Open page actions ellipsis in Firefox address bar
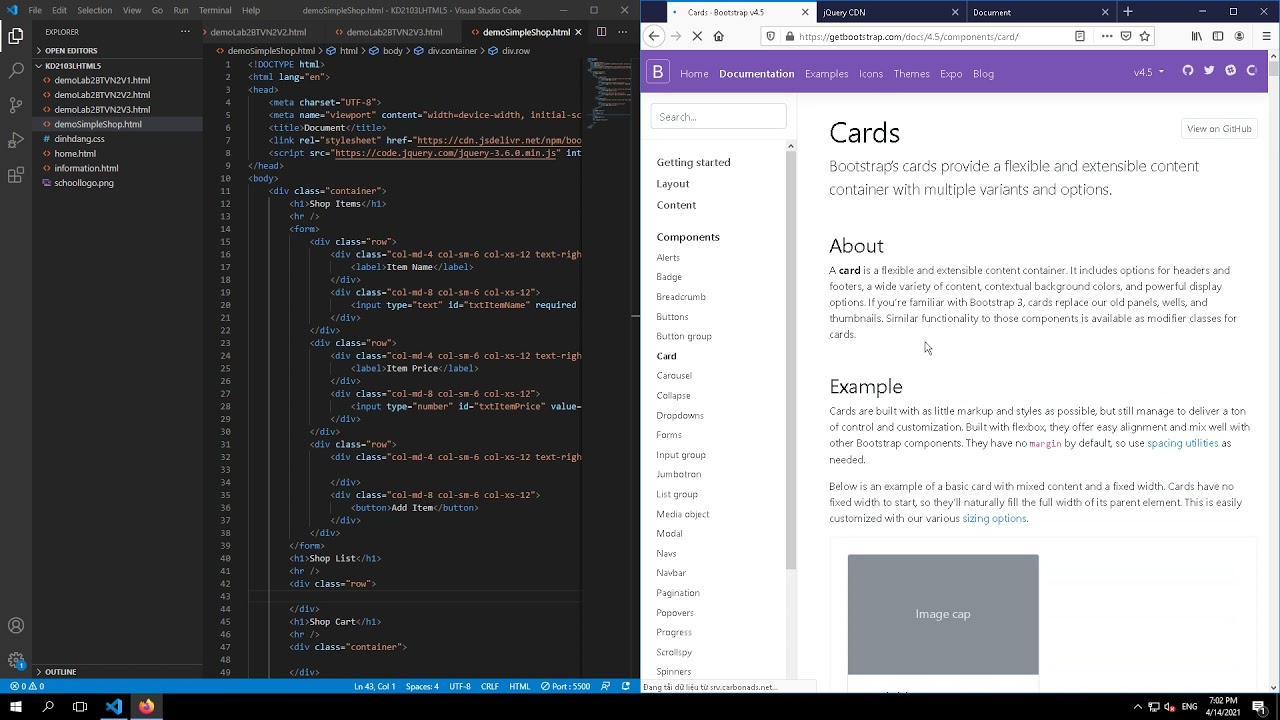Viewport: 1280px width, 720px height. 1106,36
